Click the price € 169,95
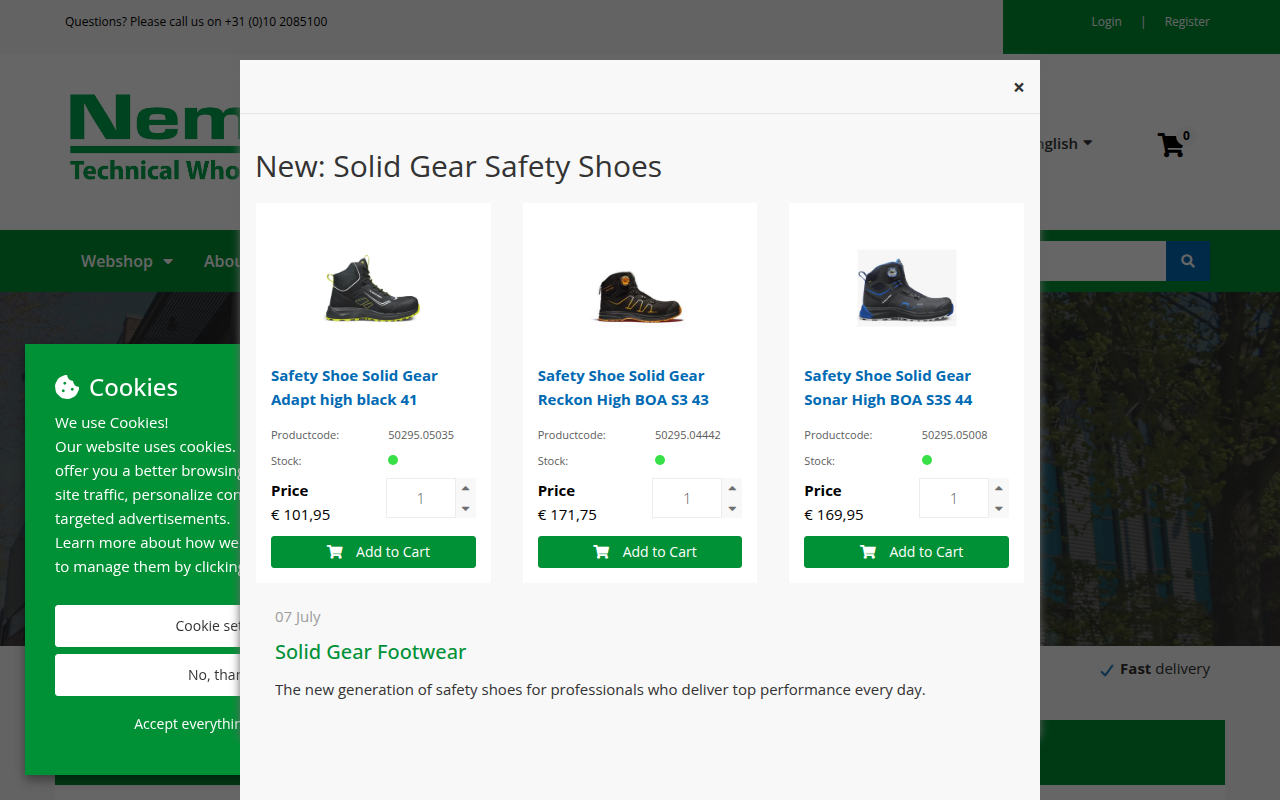Screen dimensions: 1280x800 pyautogui.click(x=834, y=515)
